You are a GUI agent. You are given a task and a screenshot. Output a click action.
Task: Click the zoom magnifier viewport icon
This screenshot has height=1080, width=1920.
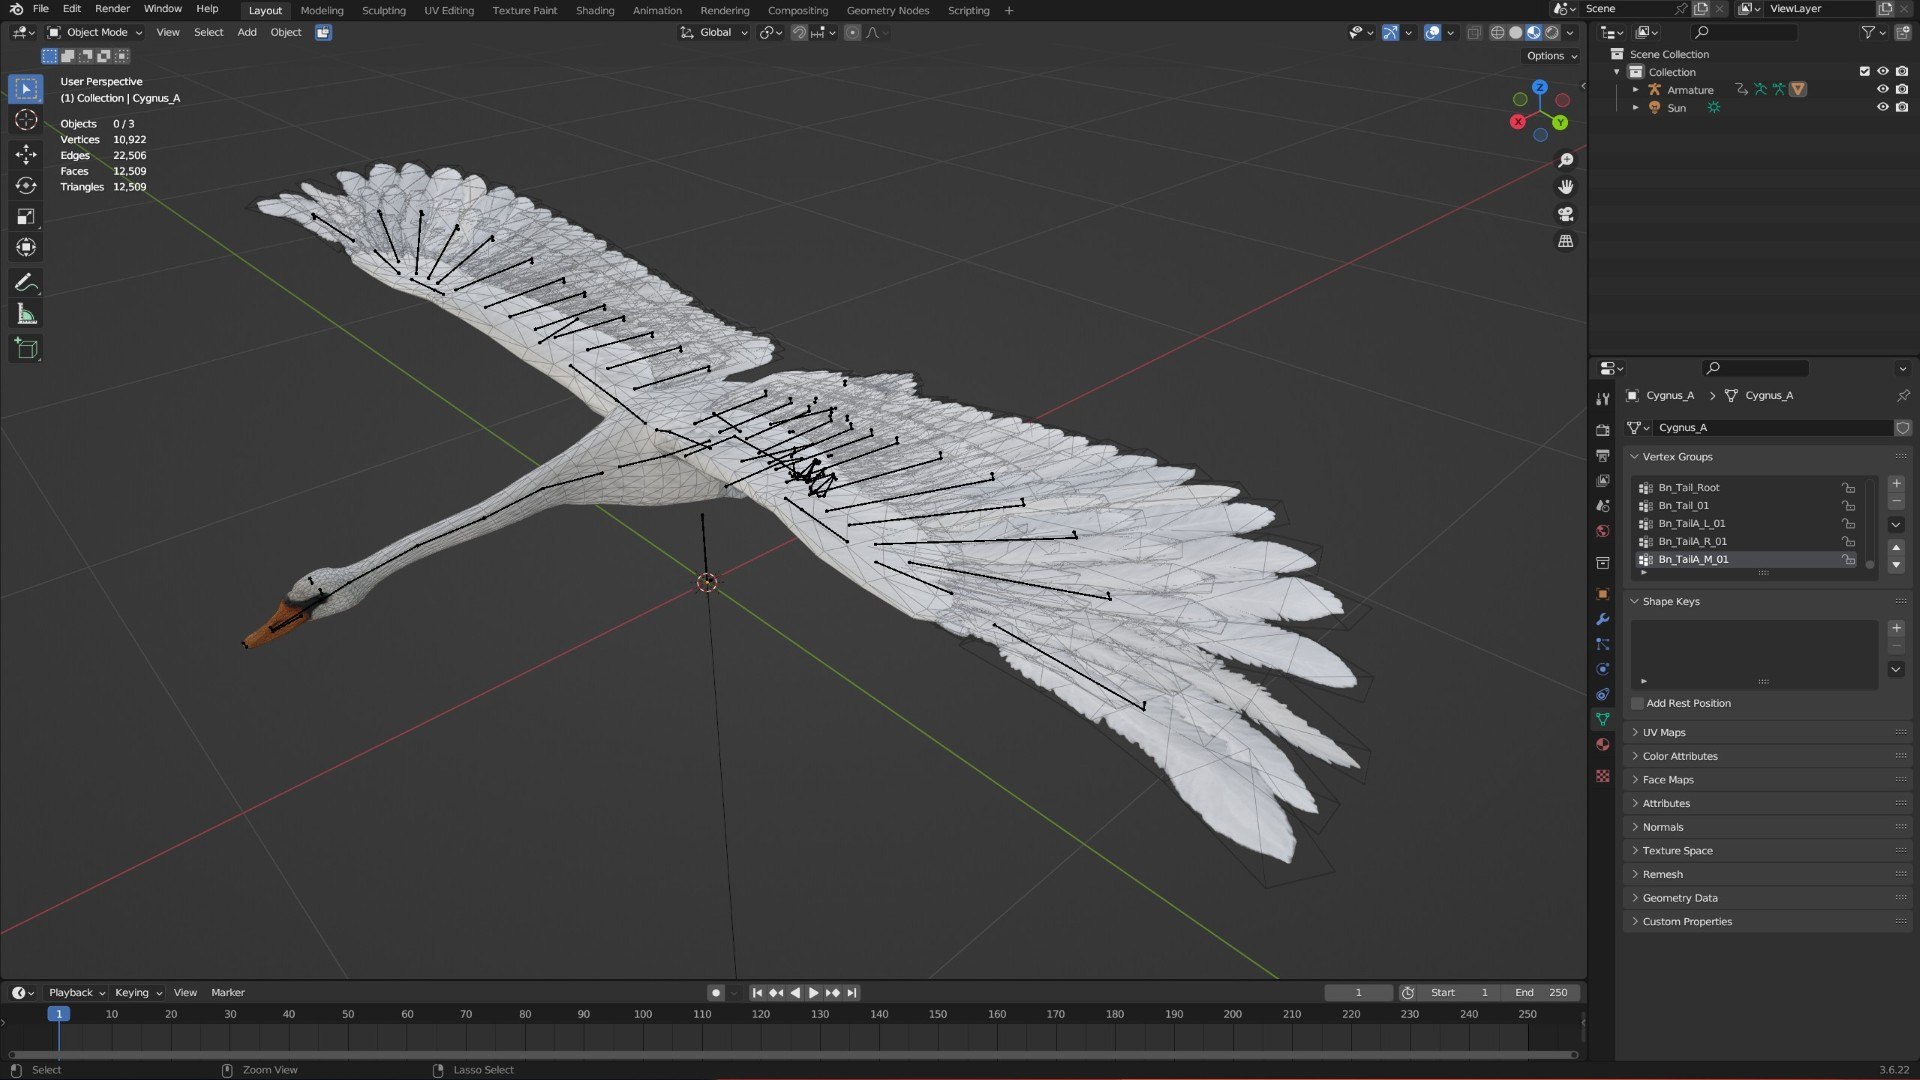(1566, 160)
